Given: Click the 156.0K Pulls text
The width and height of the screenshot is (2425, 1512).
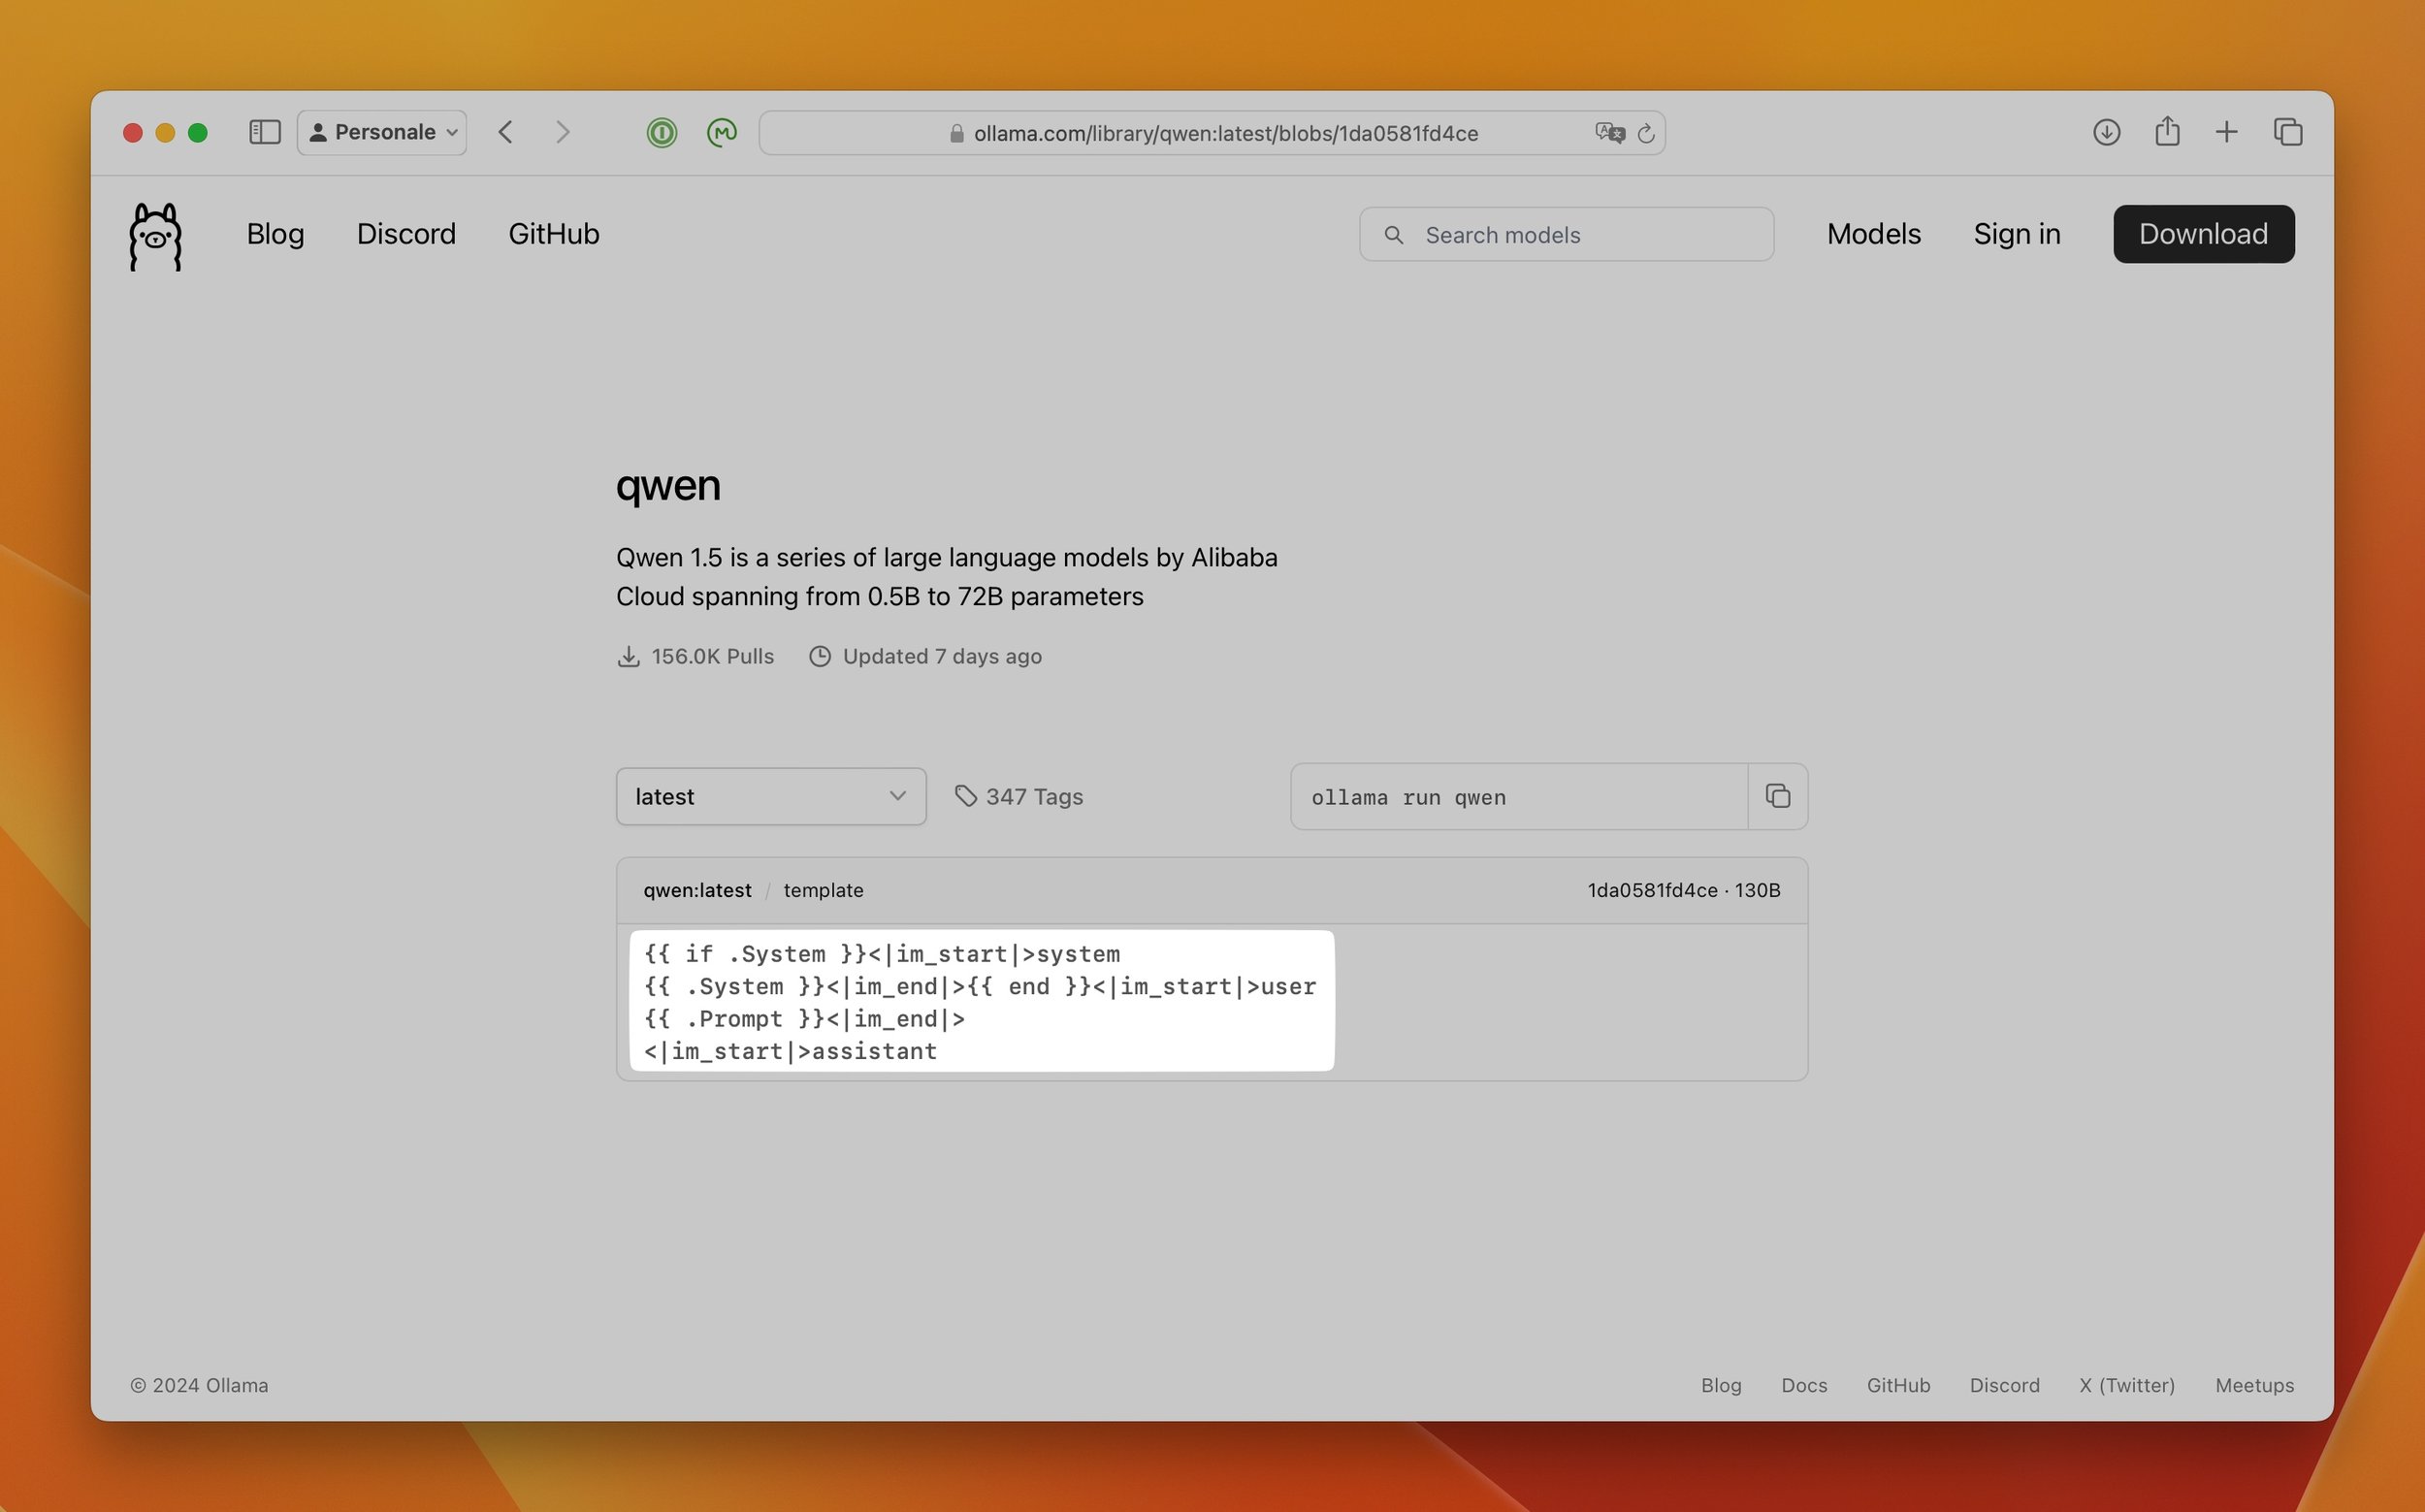Looking at the screenshot, I should [x=712, y=657].
